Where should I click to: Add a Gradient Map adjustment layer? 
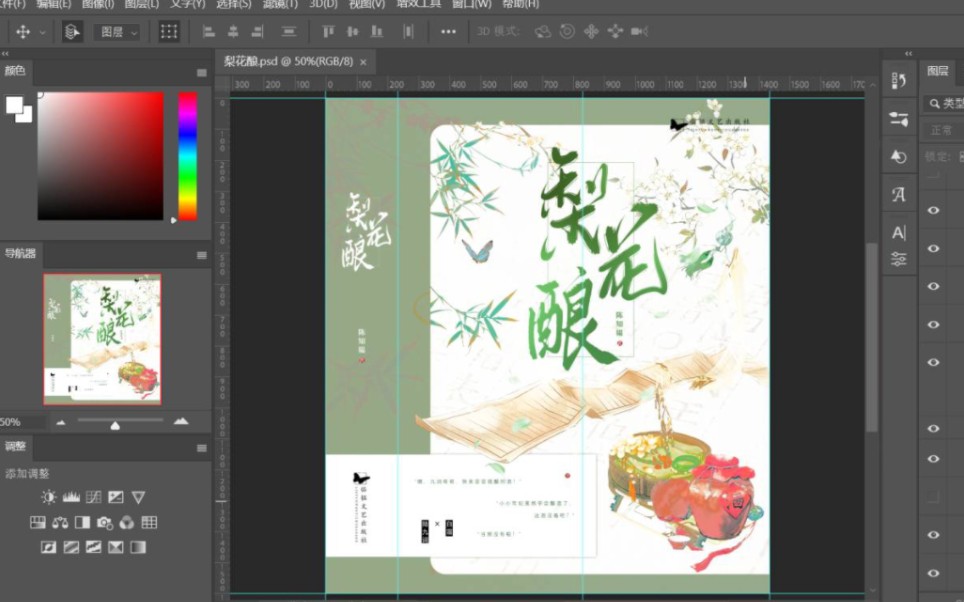coord(137,547)
